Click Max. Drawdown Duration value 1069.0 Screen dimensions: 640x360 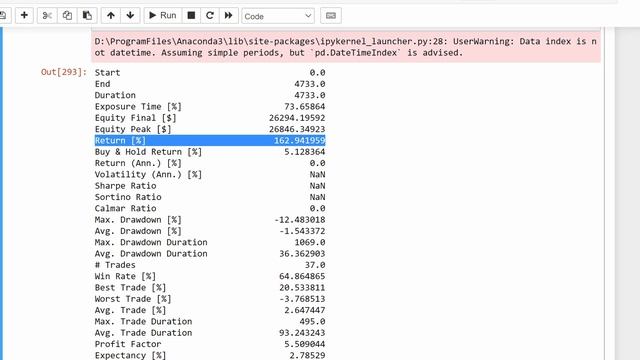[310, 242]
